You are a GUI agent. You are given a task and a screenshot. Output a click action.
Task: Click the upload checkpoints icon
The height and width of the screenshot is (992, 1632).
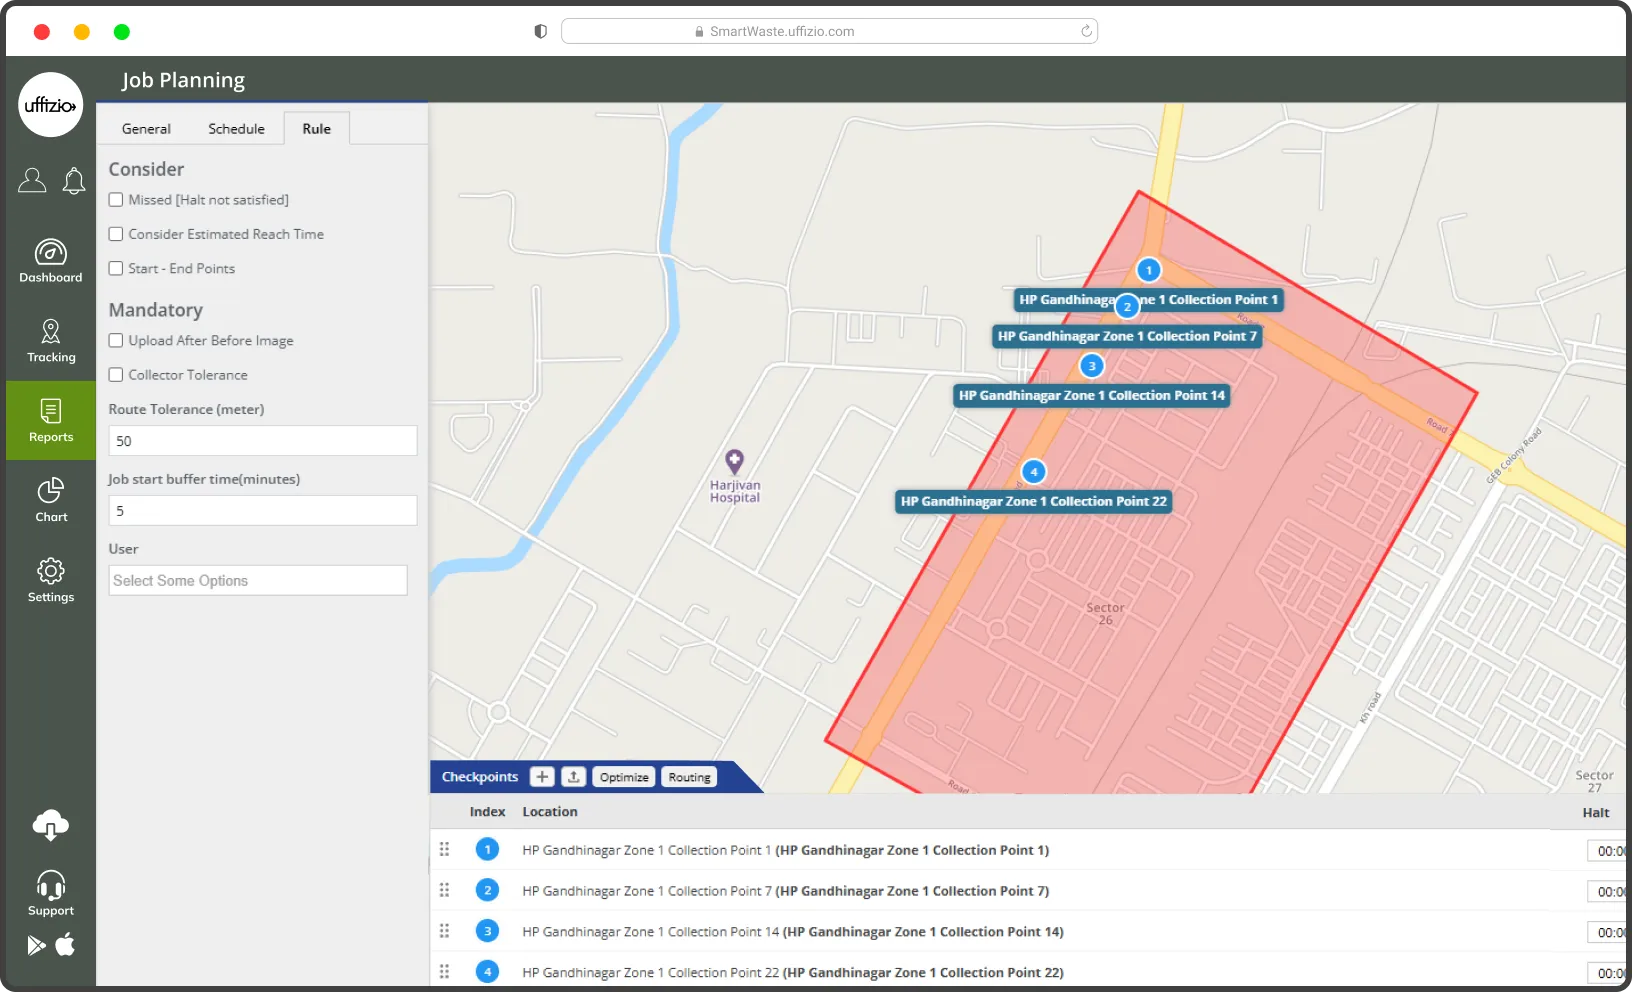[574, 777]
